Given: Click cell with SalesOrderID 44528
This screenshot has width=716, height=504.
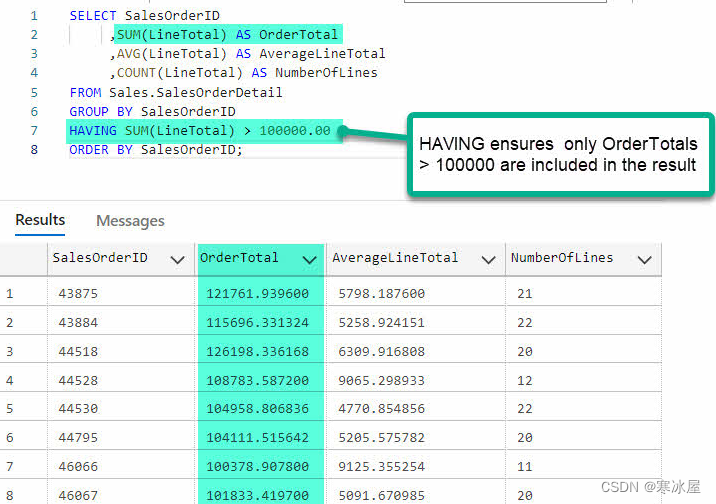Looking at the screenshot, I should 78,380.
